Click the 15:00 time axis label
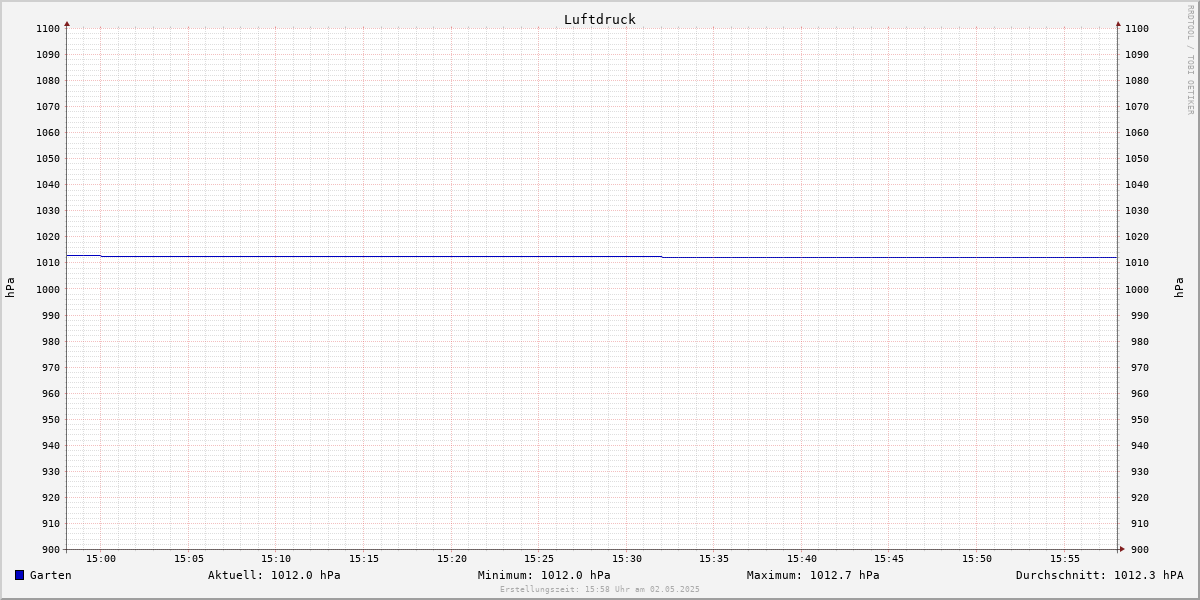 [x=101, y=559]
